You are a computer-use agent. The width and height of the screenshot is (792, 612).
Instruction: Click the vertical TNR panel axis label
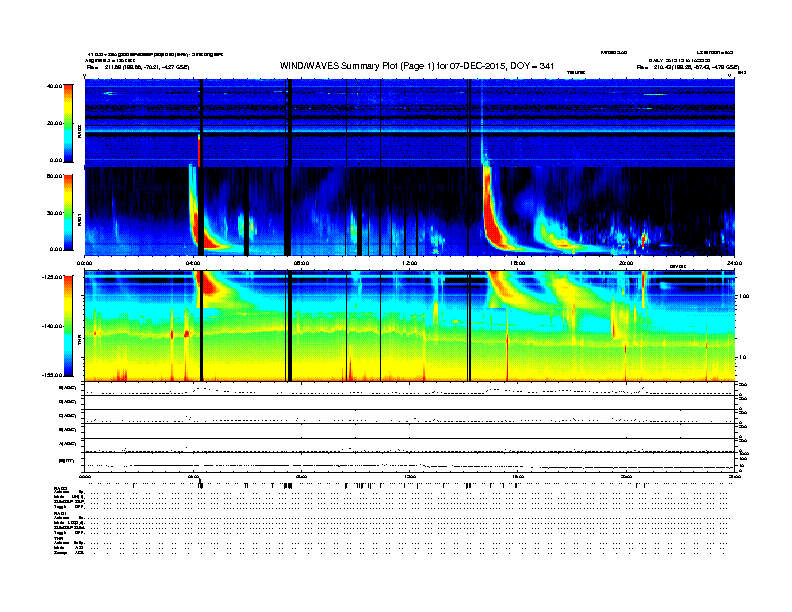click(x=79, y=341)
